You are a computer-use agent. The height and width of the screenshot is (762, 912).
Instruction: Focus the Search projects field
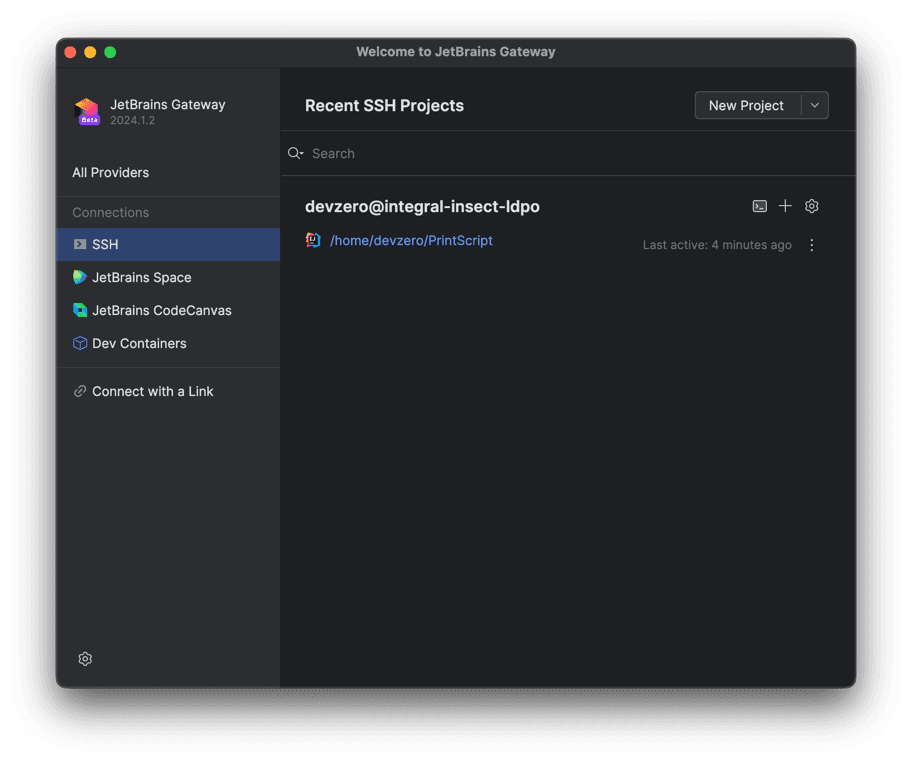pos(568,153)
